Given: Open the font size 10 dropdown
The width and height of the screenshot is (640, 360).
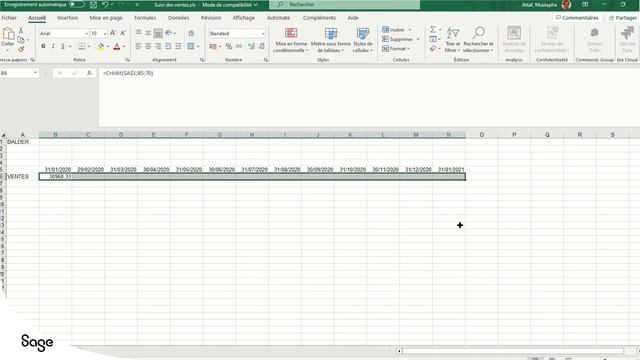Looking at the screenshot, I should (x=105, y=33).
